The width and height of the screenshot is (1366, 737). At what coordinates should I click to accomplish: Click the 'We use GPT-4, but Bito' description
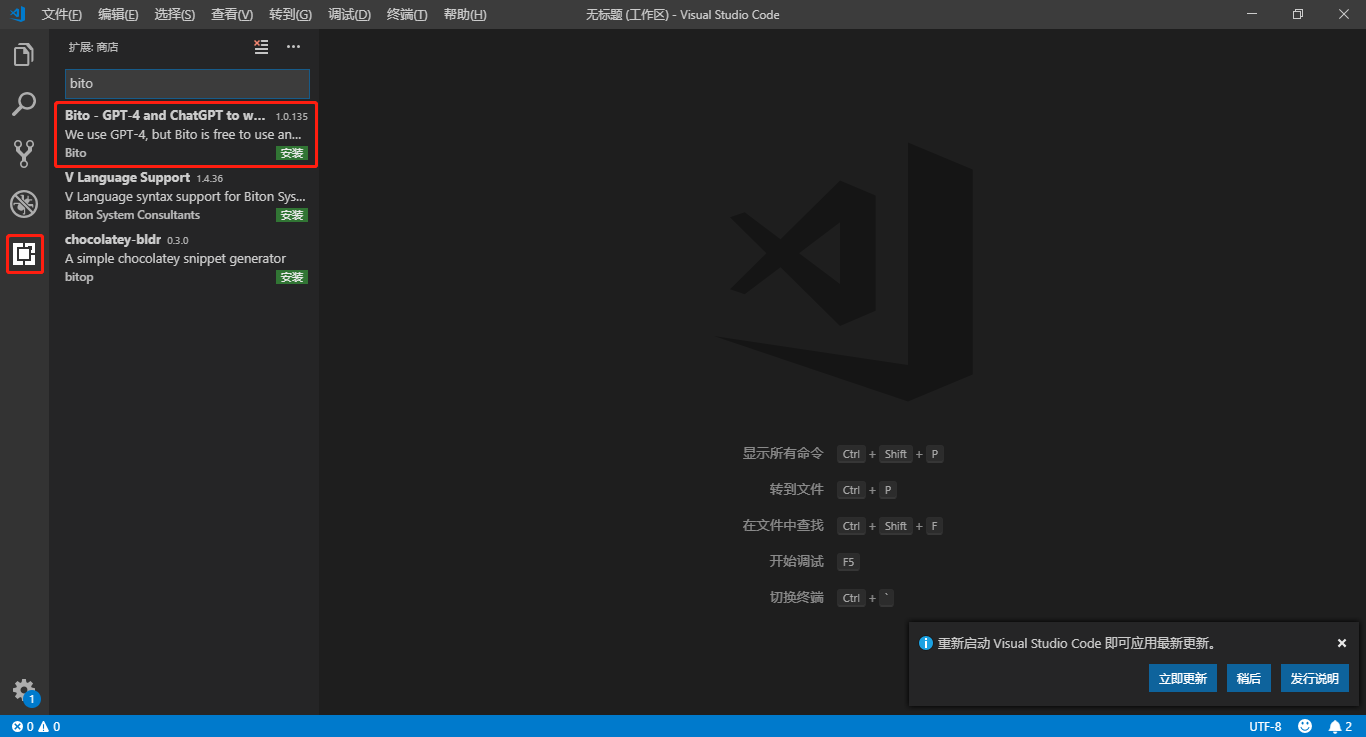pos(183,134)
